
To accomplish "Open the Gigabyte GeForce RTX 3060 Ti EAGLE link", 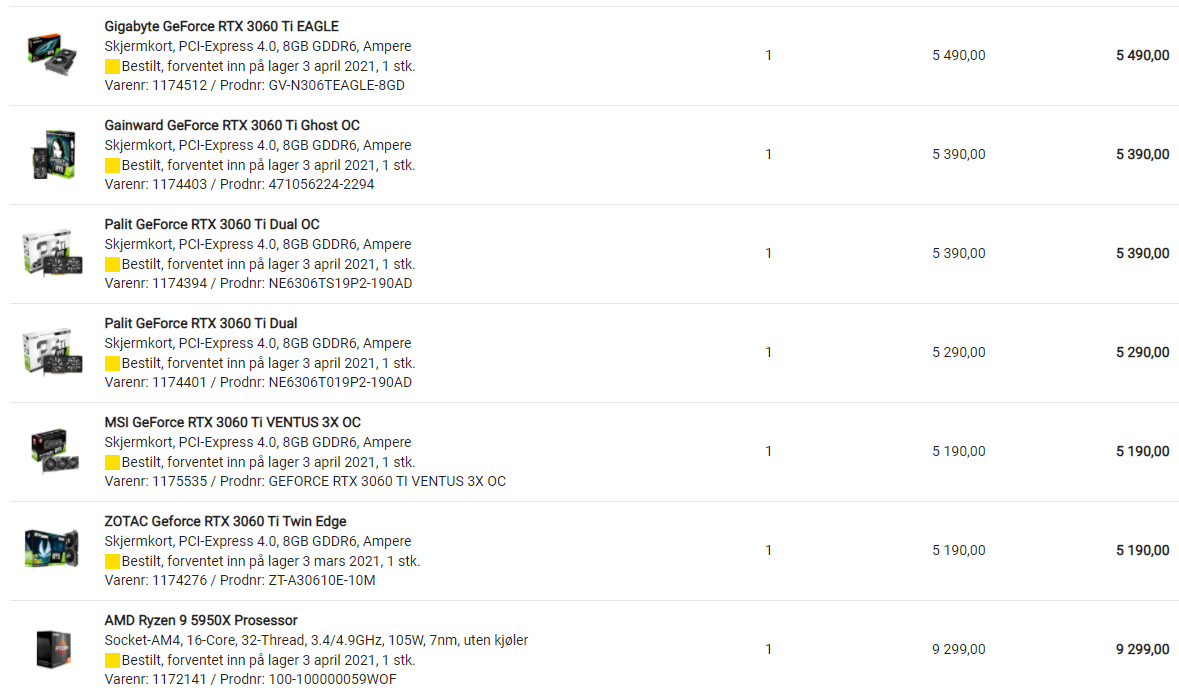I will 221,26.
